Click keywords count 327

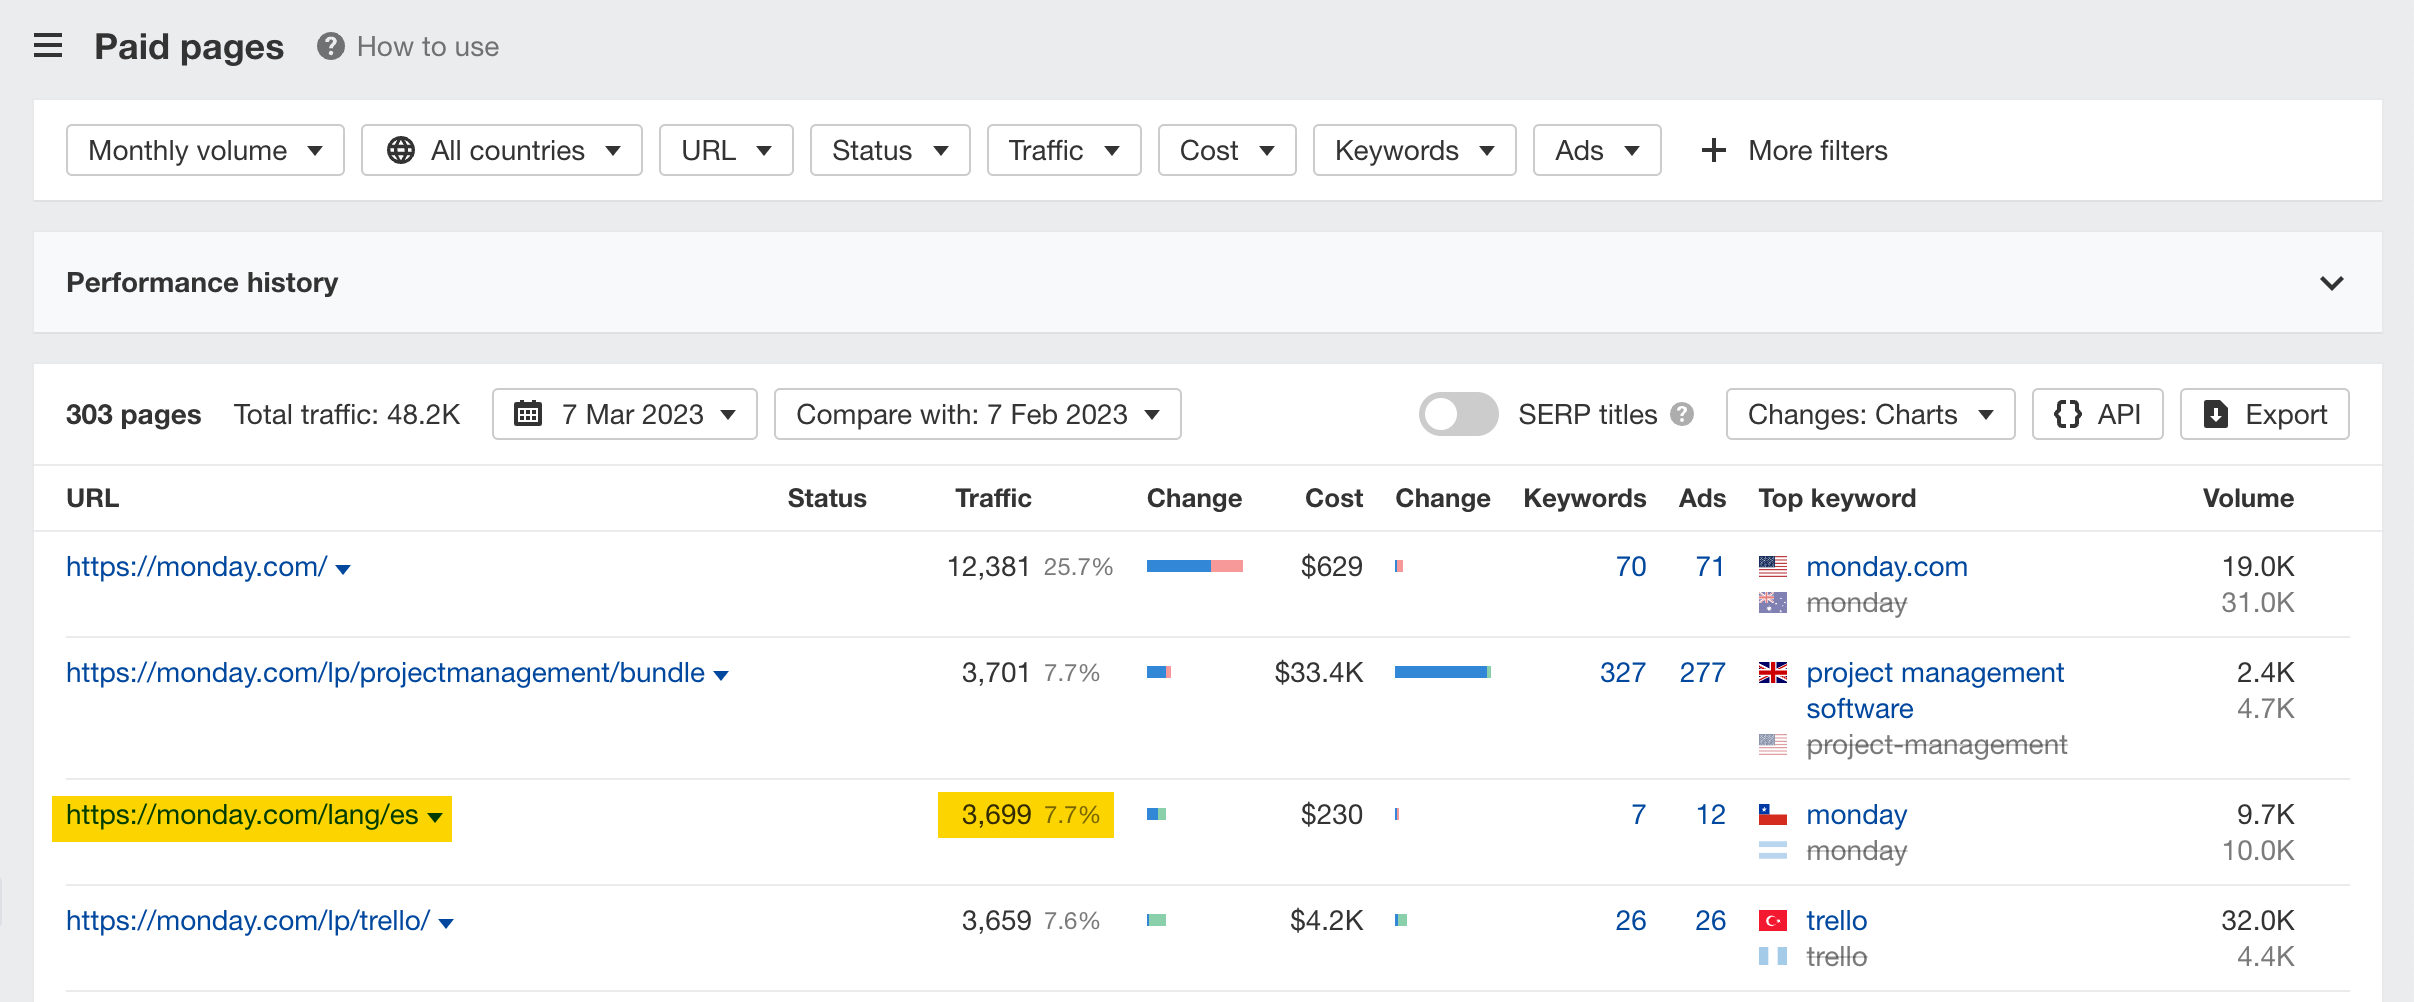pos(1623,672)
